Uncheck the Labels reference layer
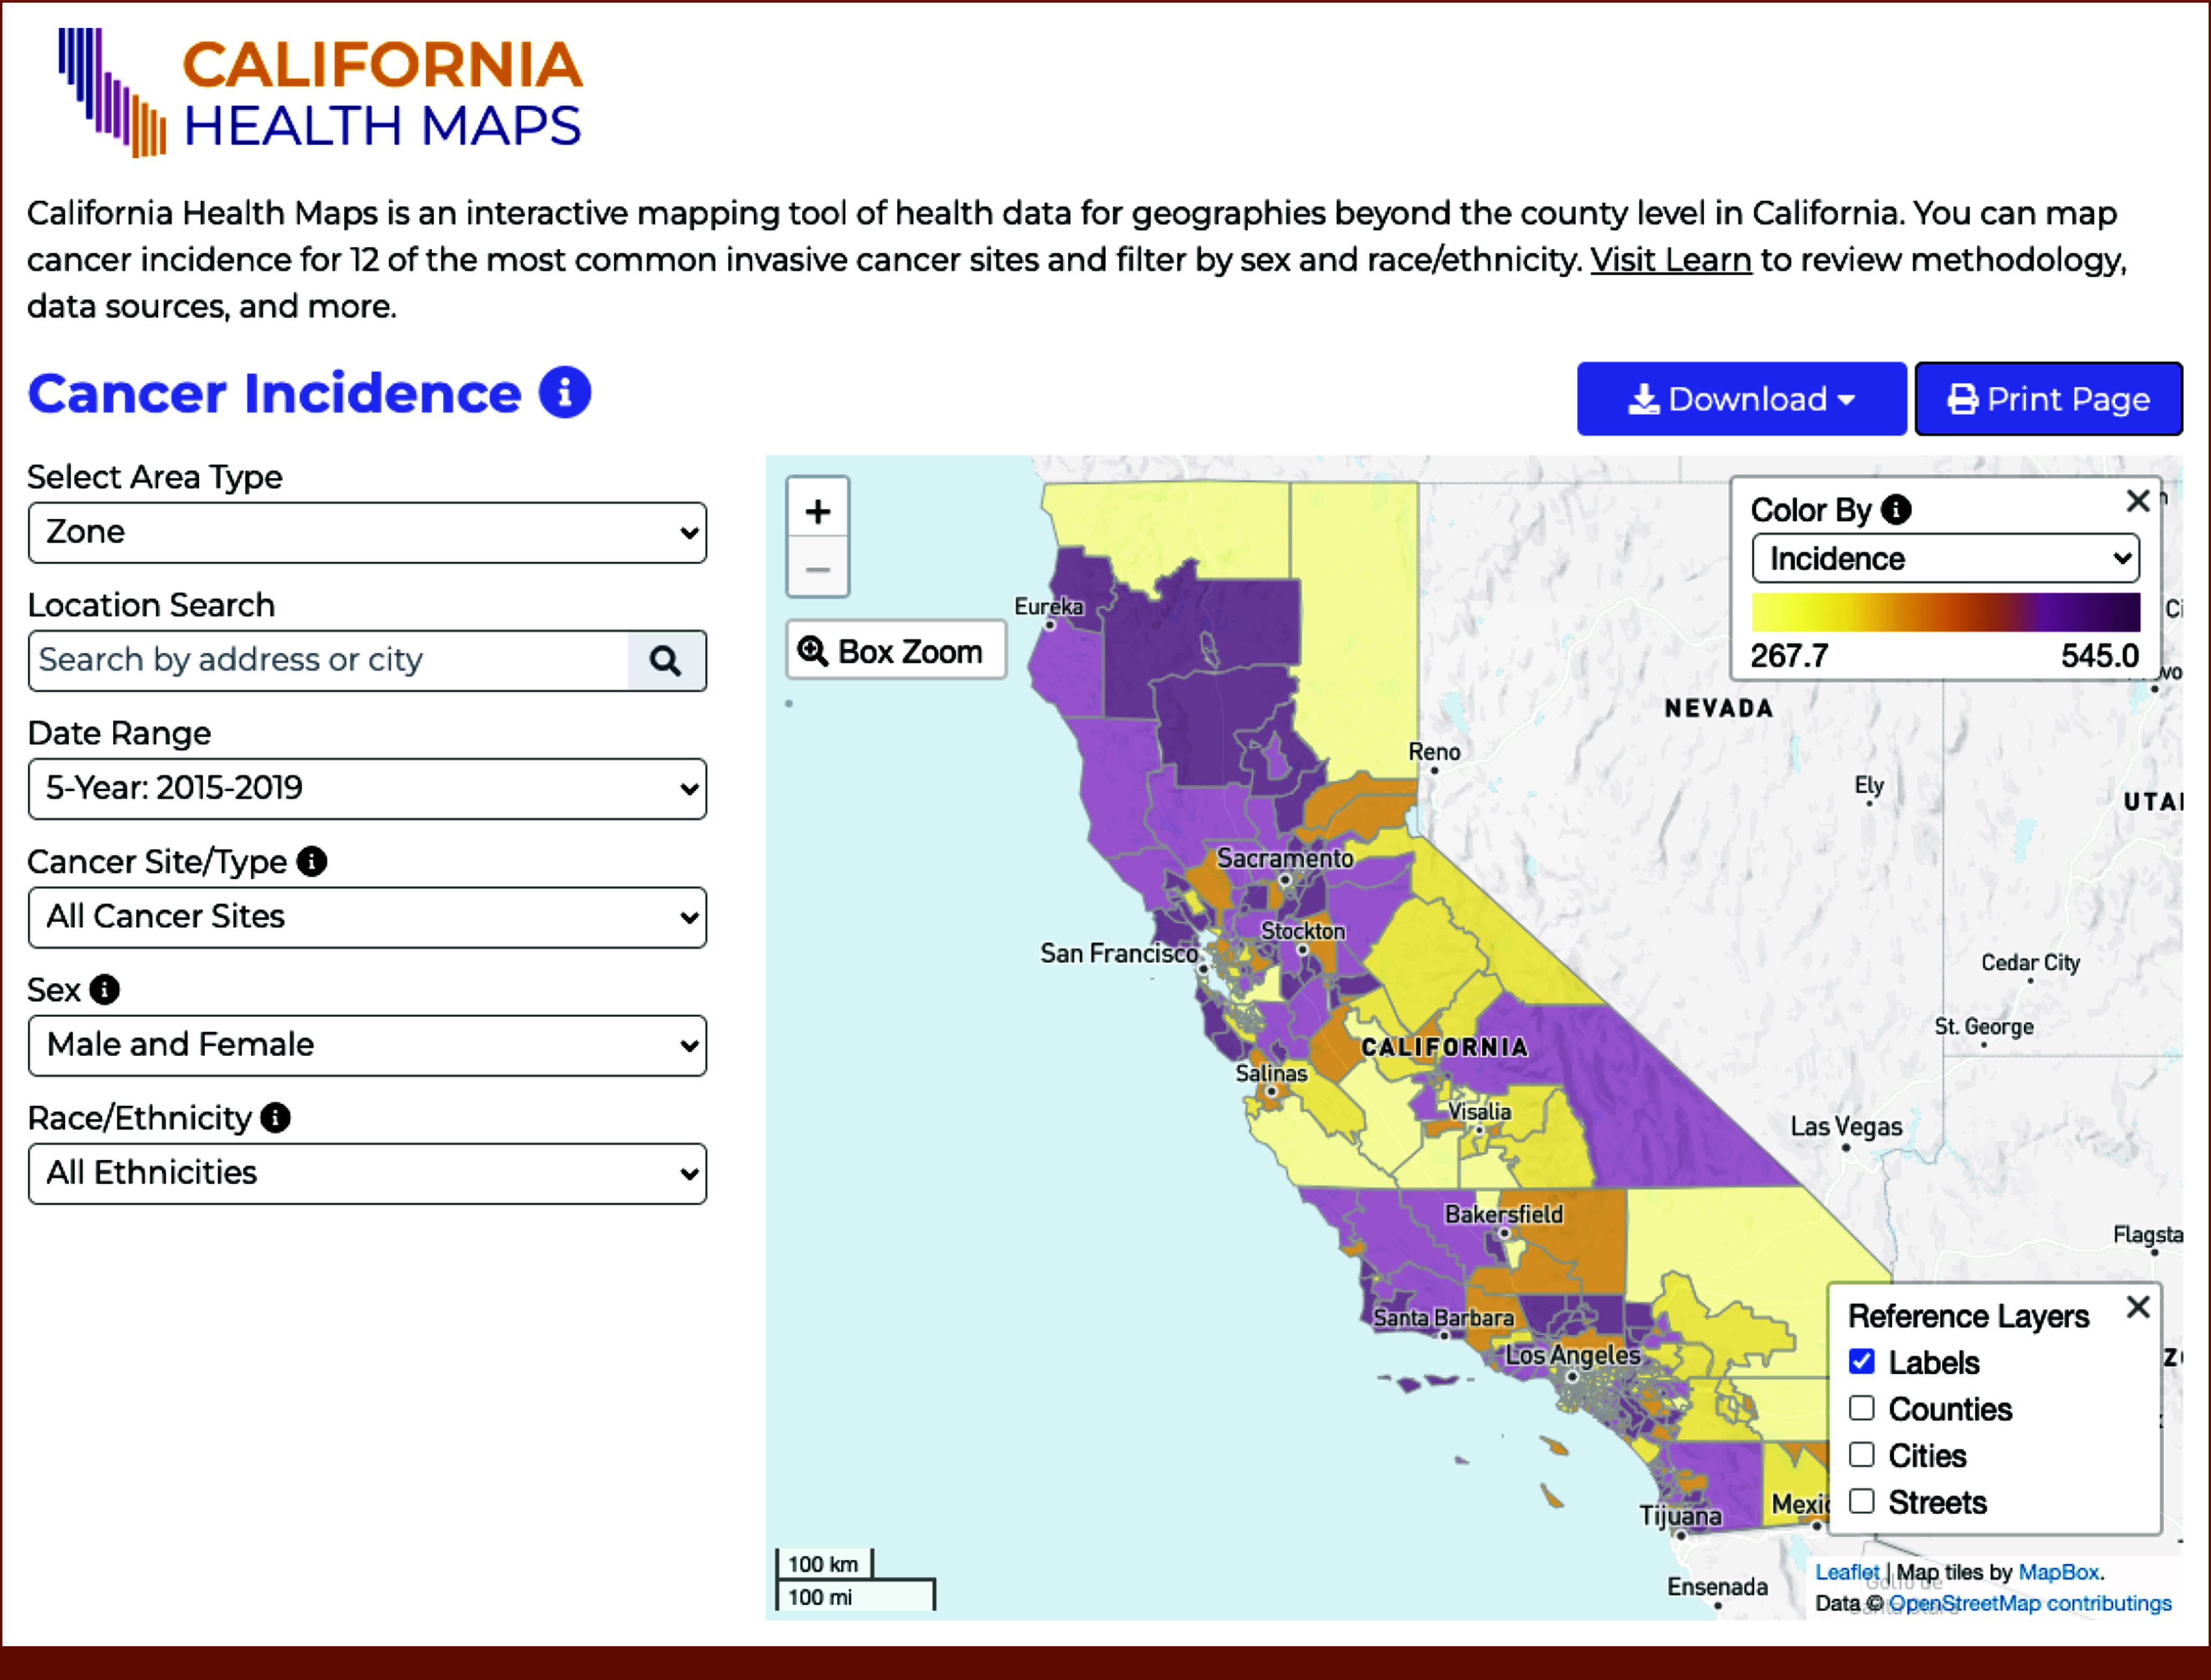This screenshot has width=2211, height=1680. pos(1862,1361)
